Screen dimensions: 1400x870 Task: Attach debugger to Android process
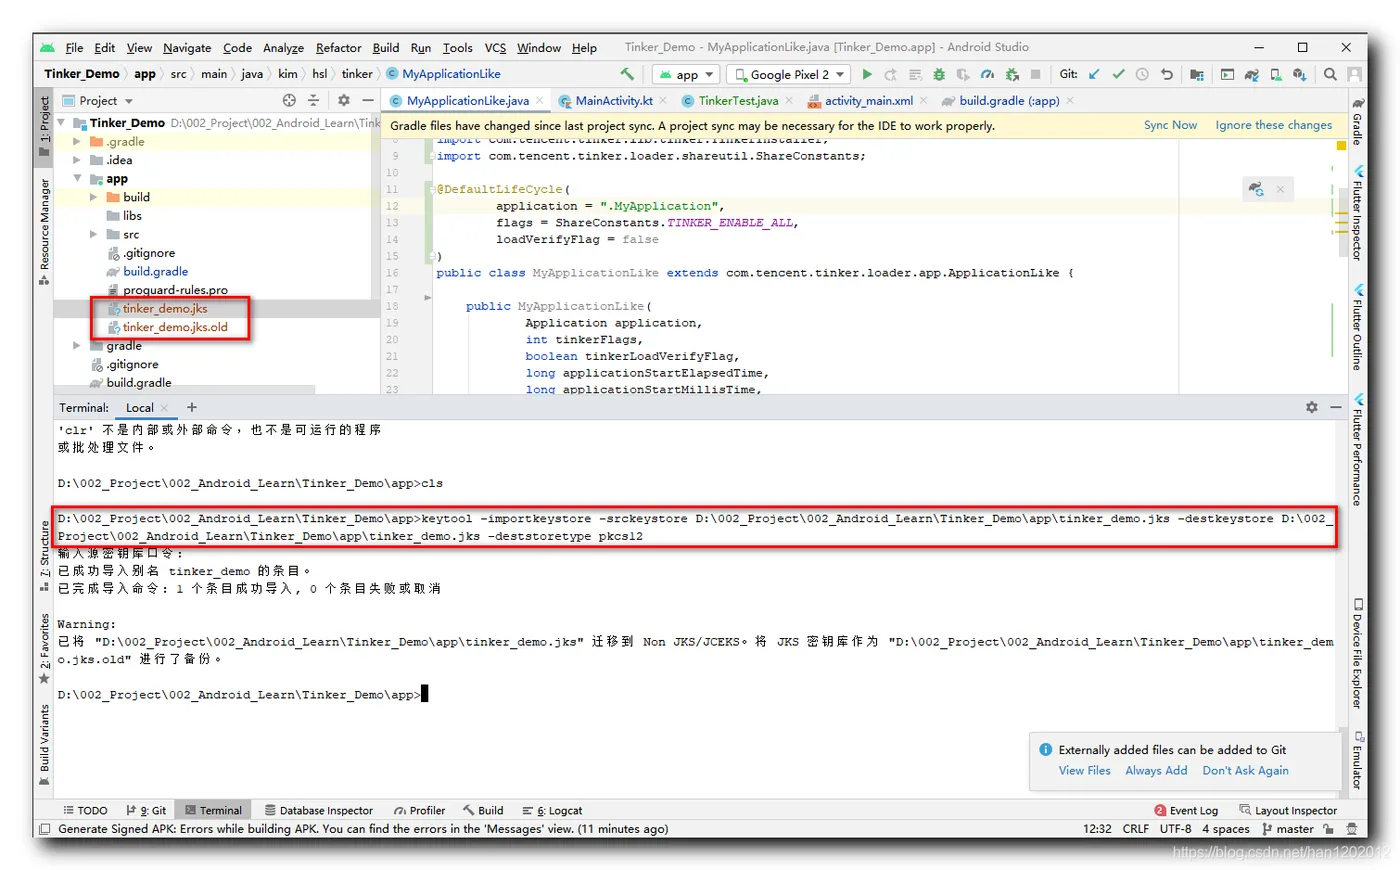[x=1012, y=74]
